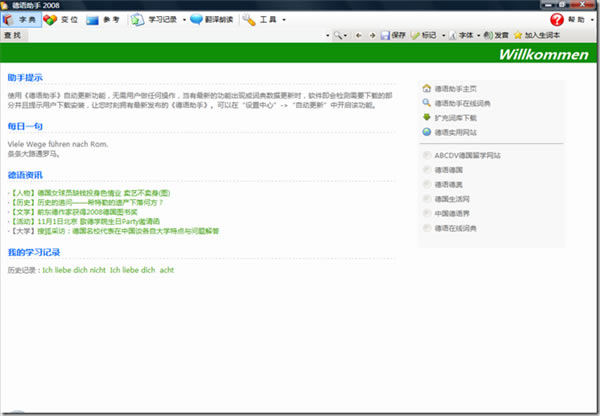Open the 标记 mark dropdown
600x416 pixels.
[444, 36]
